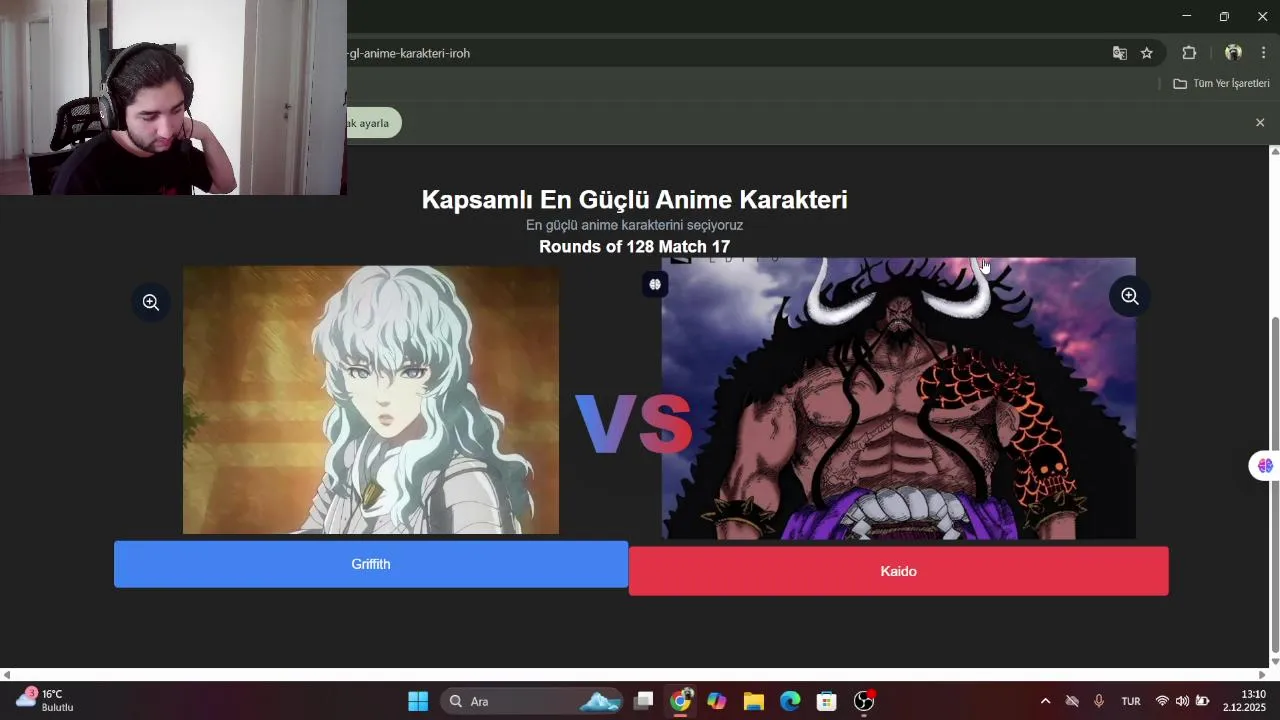This screenshot has width=1280, height=720.
Task: Open Copilot from the taskbar
Action: click(717, 701)
